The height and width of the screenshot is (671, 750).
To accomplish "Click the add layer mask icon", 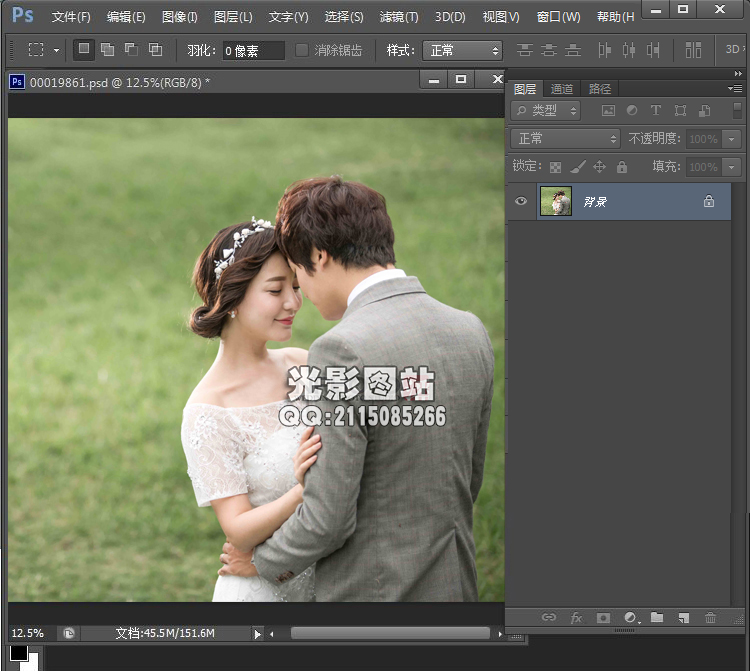I will (x=603, y=618).
